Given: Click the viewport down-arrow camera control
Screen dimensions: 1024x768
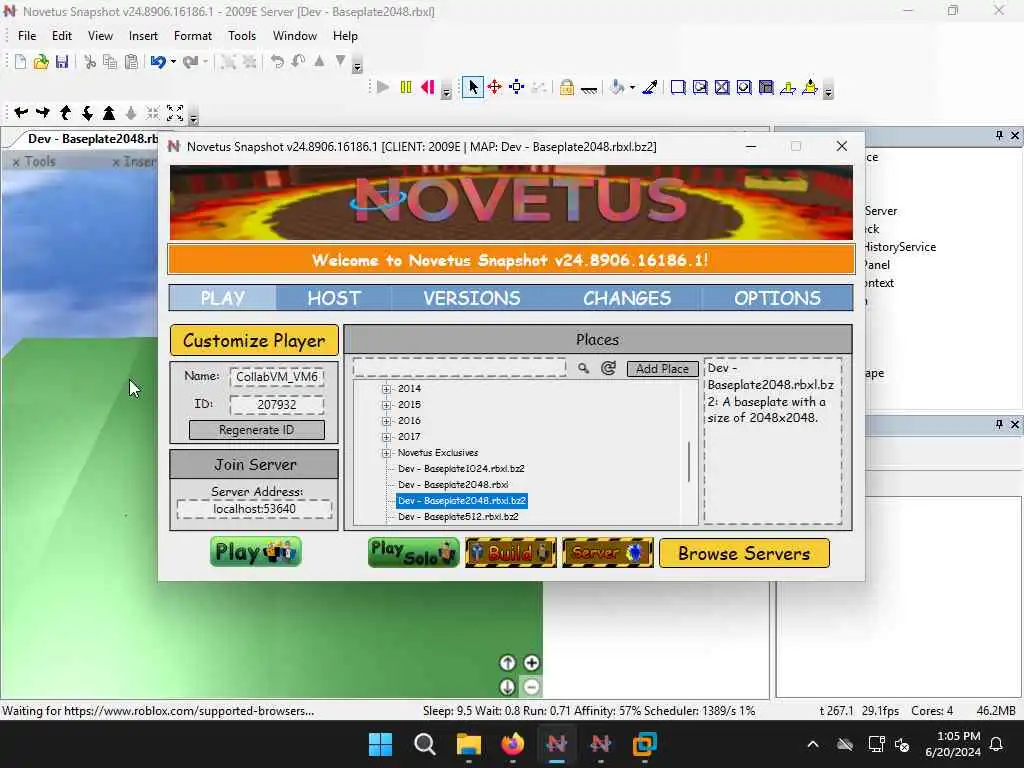Looking at the screenshot, I should tap(507, 687).
